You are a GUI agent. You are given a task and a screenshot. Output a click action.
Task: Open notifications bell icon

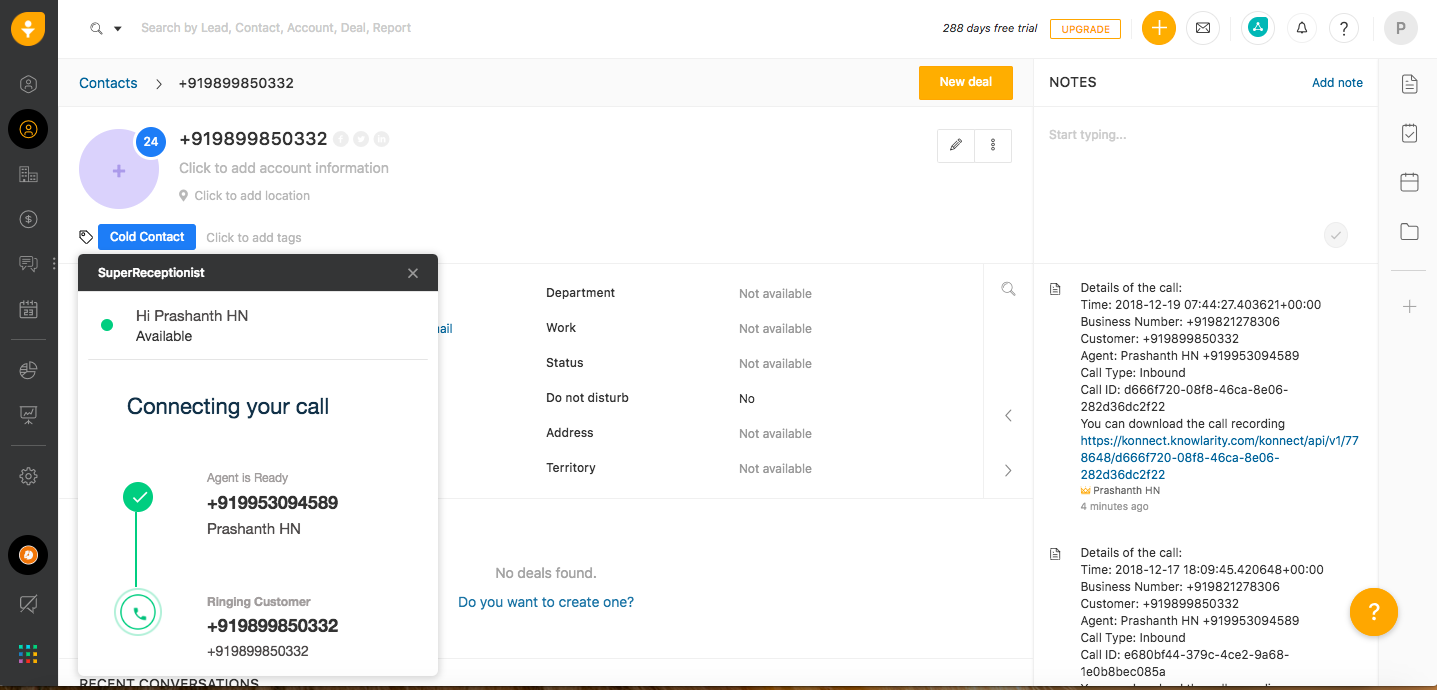pyautogui.click(x=1302, y=28)
